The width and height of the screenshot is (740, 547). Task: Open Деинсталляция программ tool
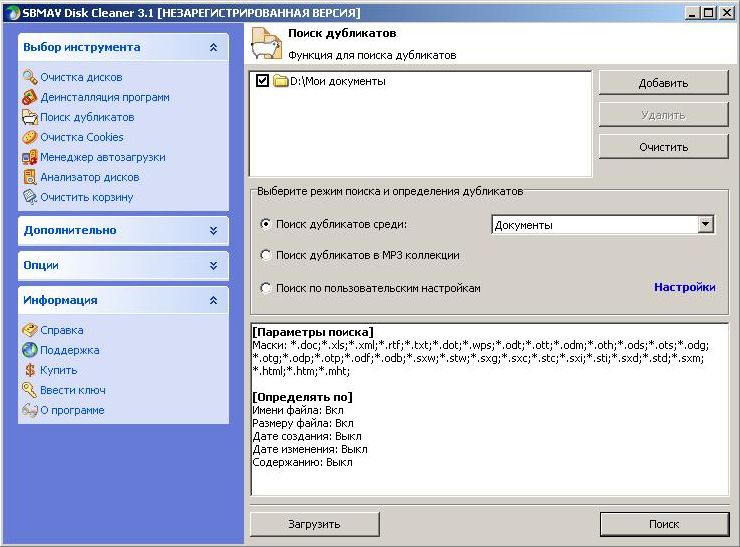105,97
